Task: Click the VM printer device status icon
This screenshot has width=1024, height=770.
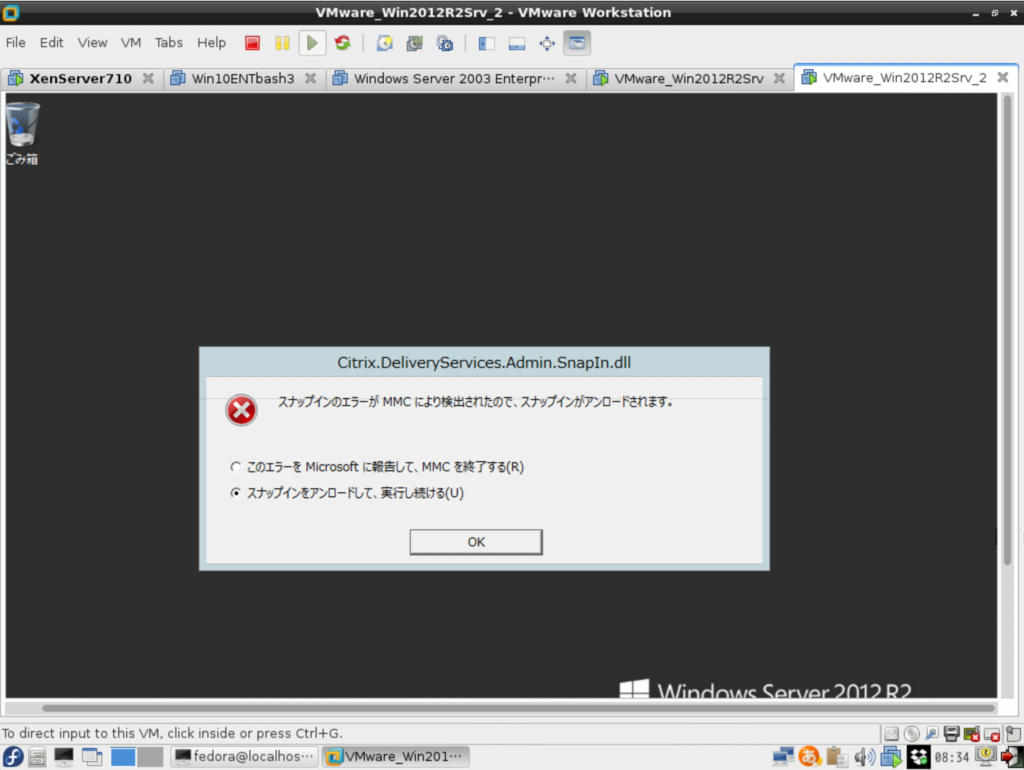Action: pyautogui.click(x=952, y=733)
